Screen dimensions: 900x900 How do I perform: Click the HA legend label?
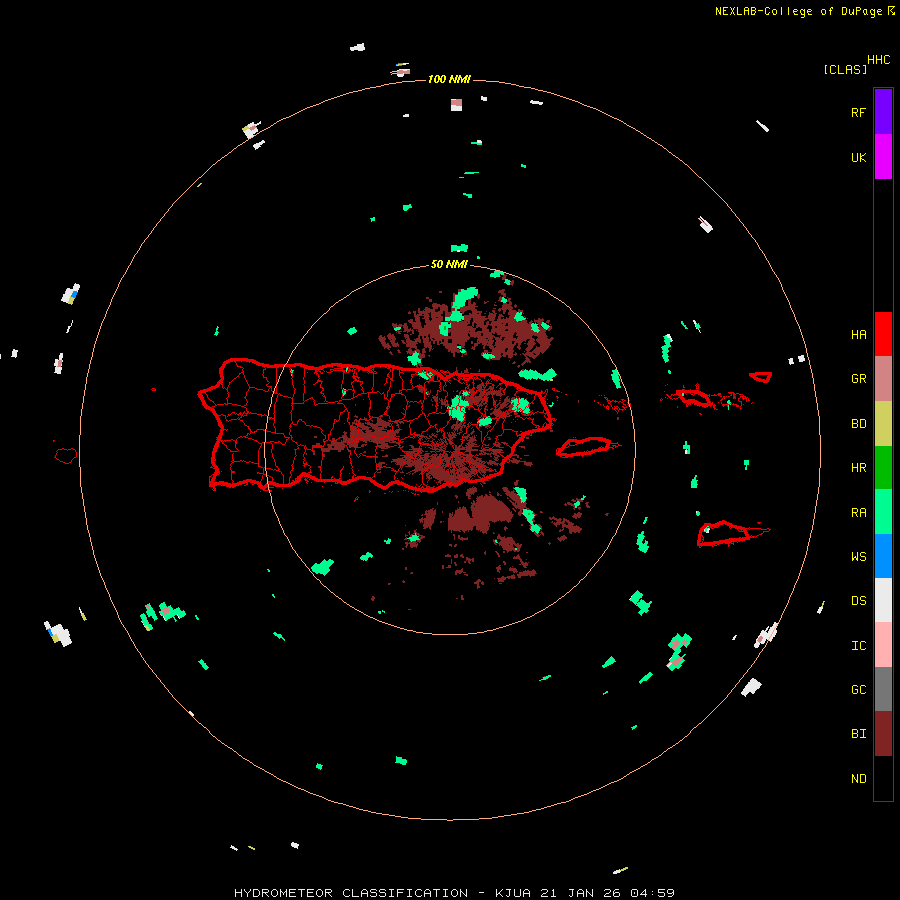coord(858,334)
